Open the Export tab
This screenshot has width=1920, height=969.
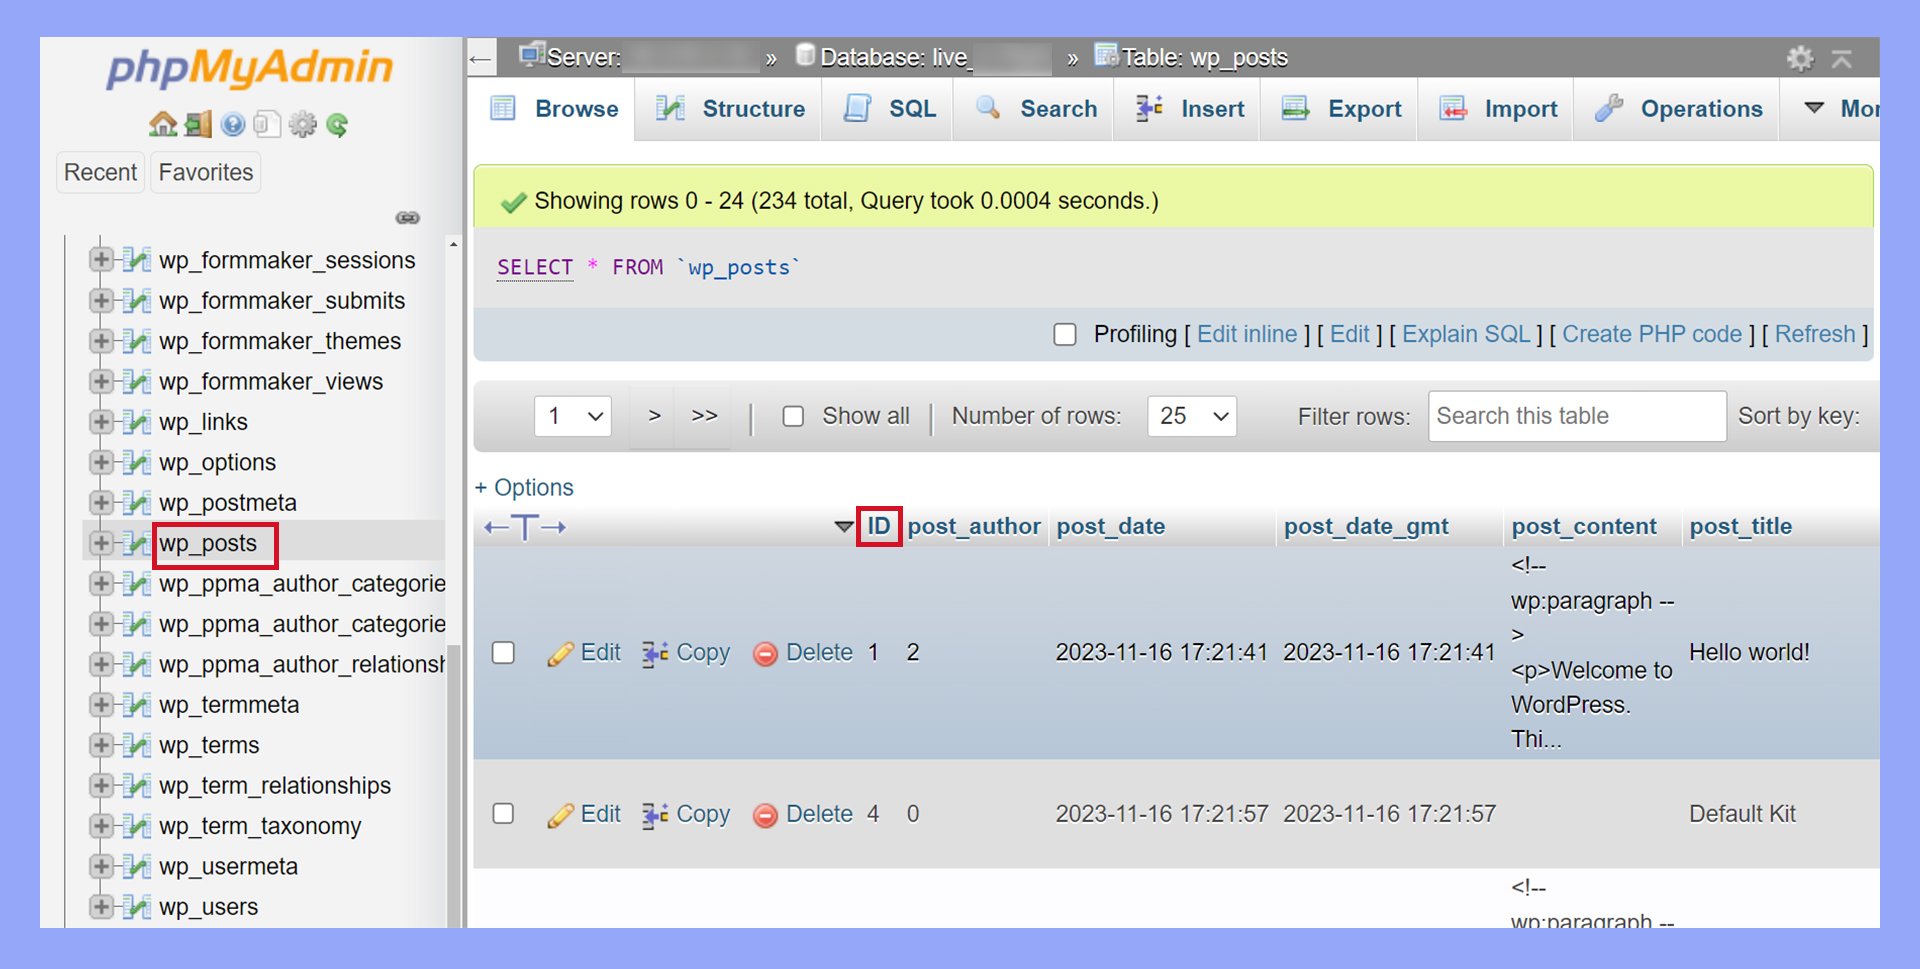pos(1342,109)
